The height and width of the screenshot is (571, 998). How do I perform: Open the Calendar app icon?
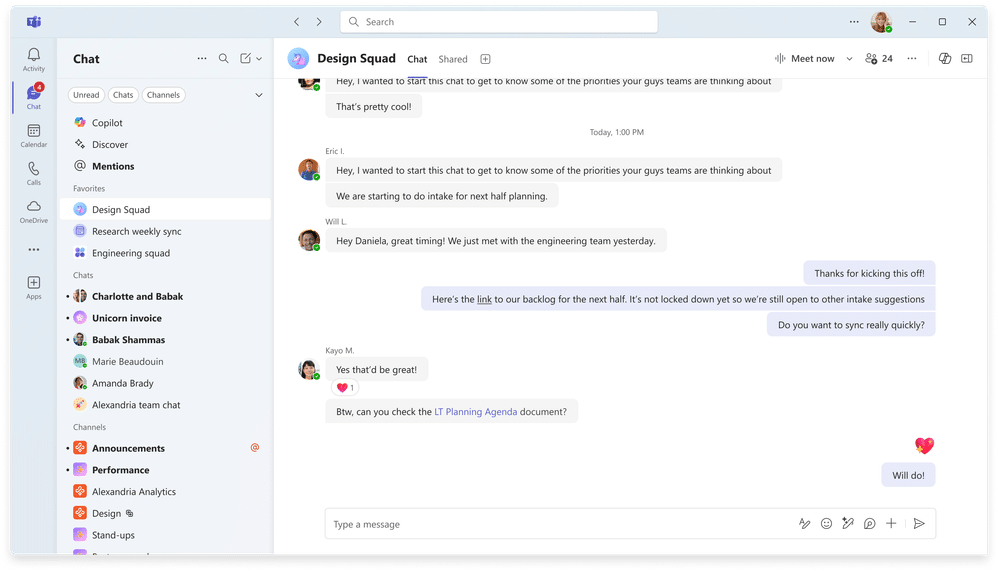(34, 135)
